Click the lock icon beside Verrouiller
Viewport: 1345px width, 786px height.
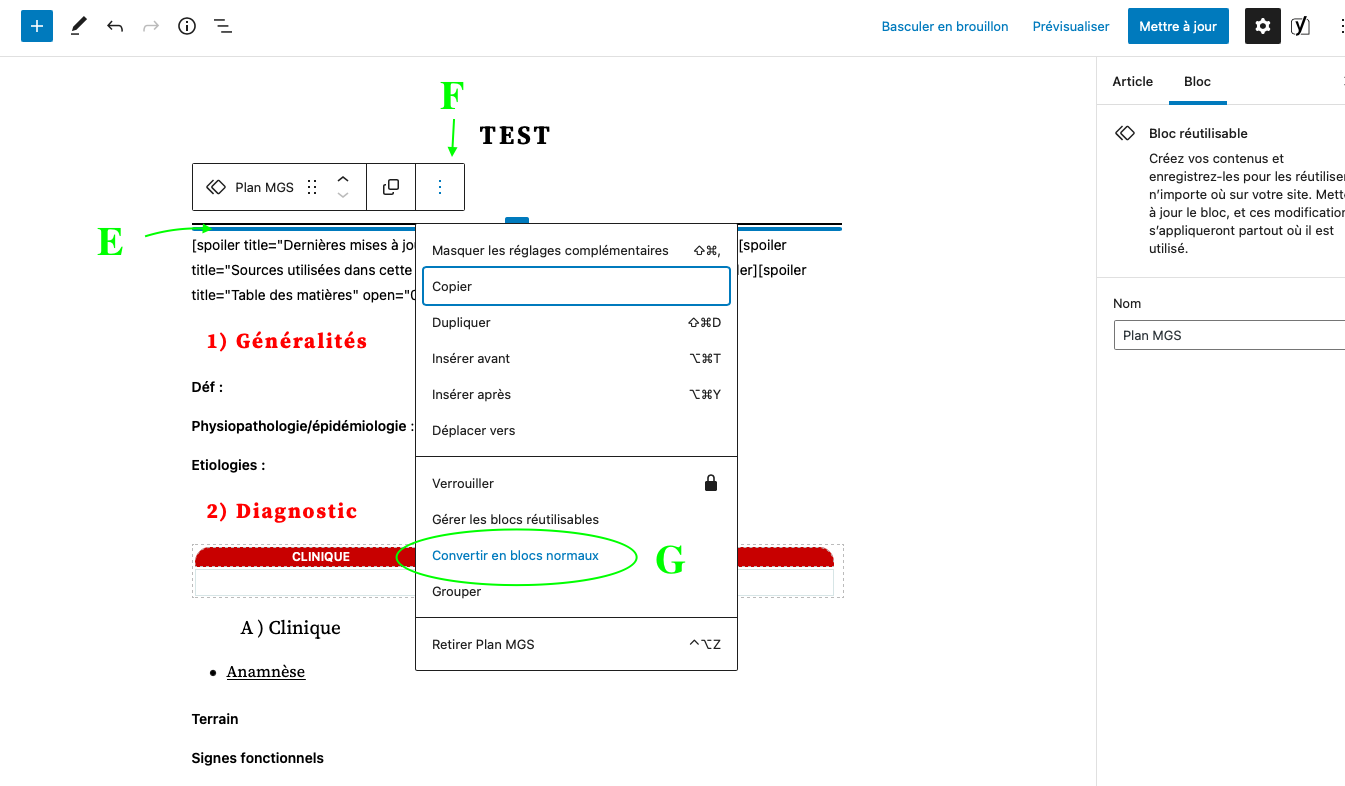tap(711, 483)
